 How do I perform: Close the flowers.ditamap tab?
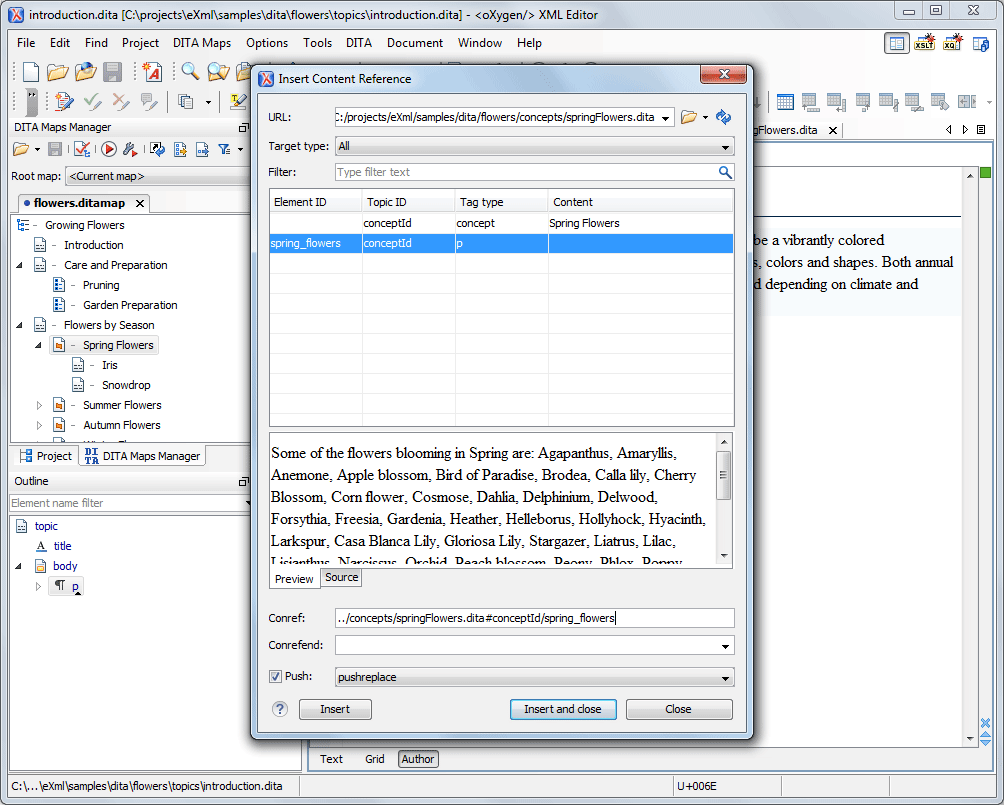tap(140, 204)
